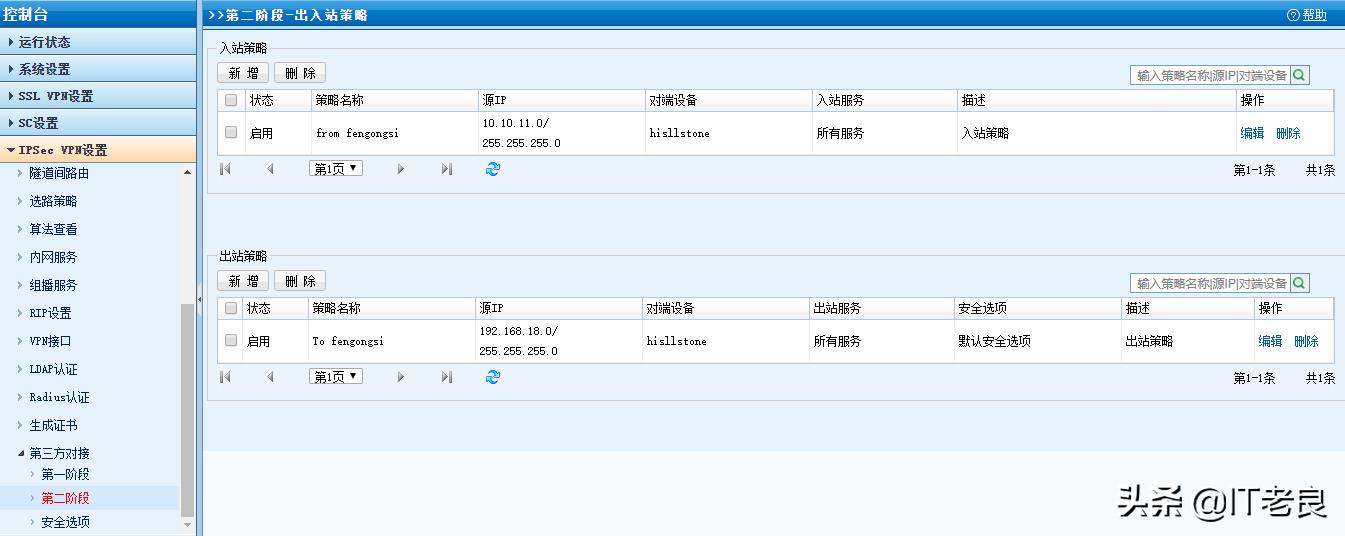
Task: Open the 帮助 help link
Action: tap(1314, 15)
